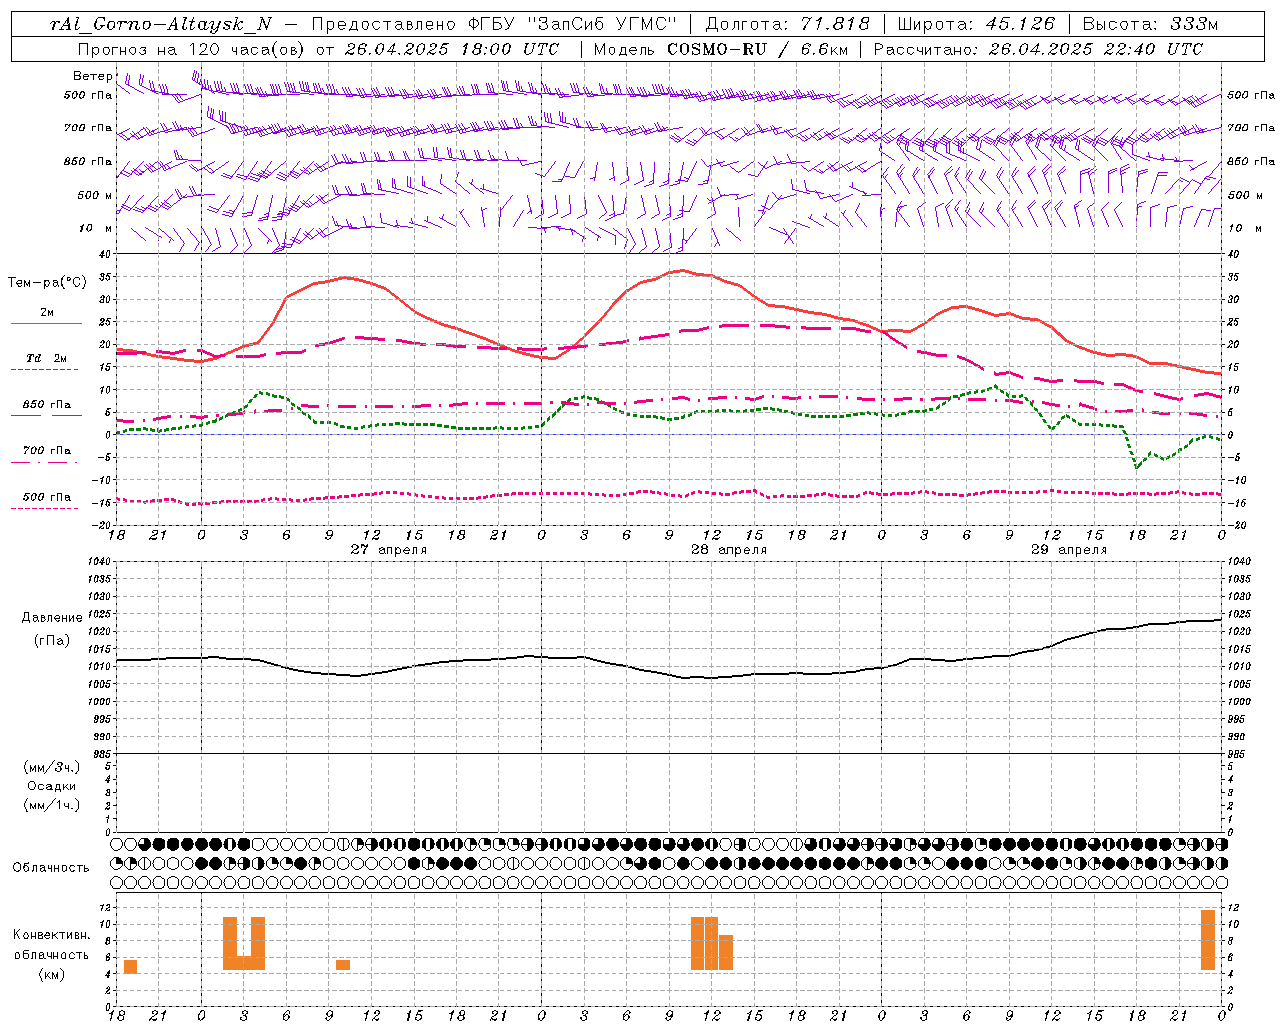The image size is (1280, 1024).
Task: Click the last orange convective bar on 29 апреля
Action: click(1208, 940)
